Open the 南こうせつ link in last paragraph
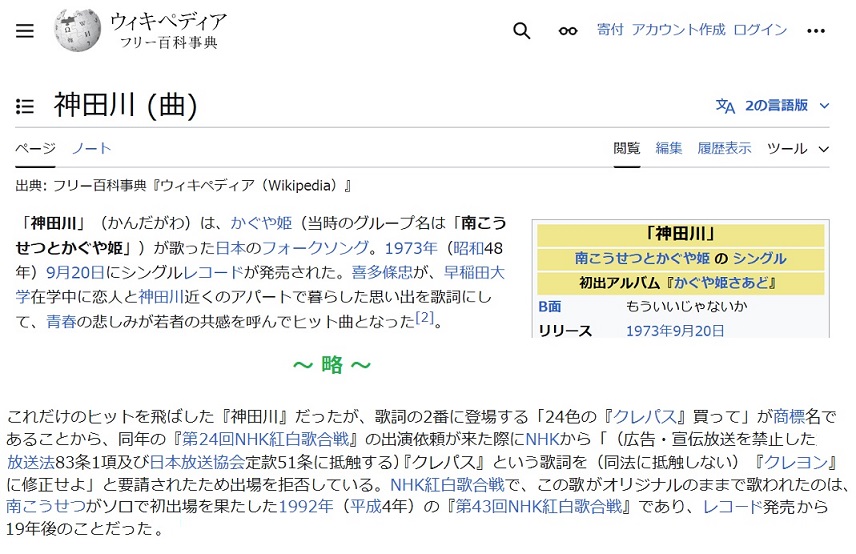This screenshot has width=856, height=554. pos(46,506)
